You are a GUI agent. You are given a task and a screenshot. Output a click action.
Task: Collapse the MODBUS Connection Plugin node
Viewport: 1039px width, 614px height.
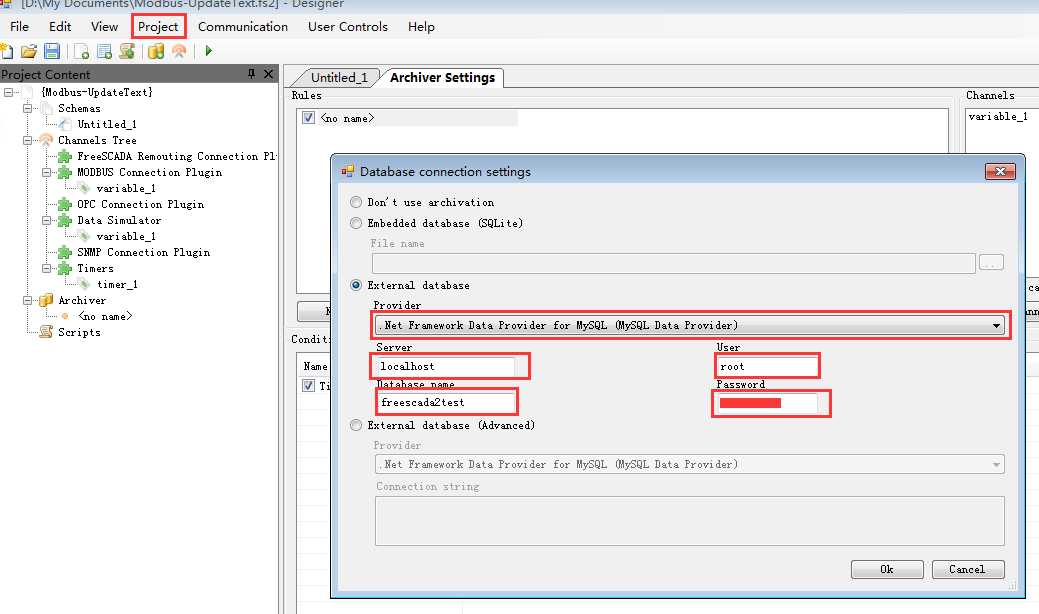46,172
